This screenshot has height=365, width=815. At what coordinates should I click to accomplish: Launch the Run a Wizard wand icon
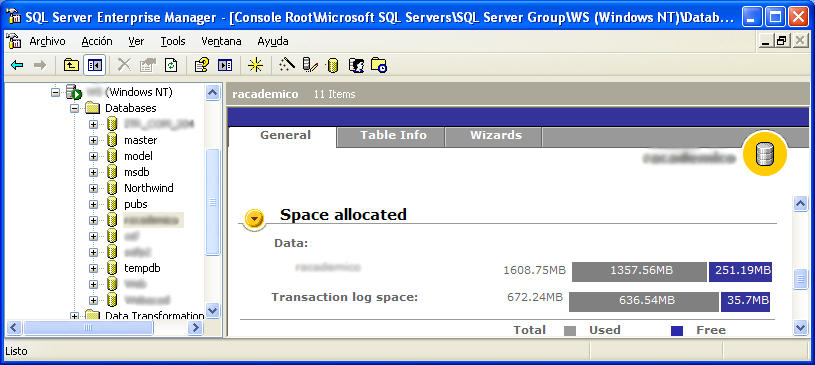[x=286, y=64]
